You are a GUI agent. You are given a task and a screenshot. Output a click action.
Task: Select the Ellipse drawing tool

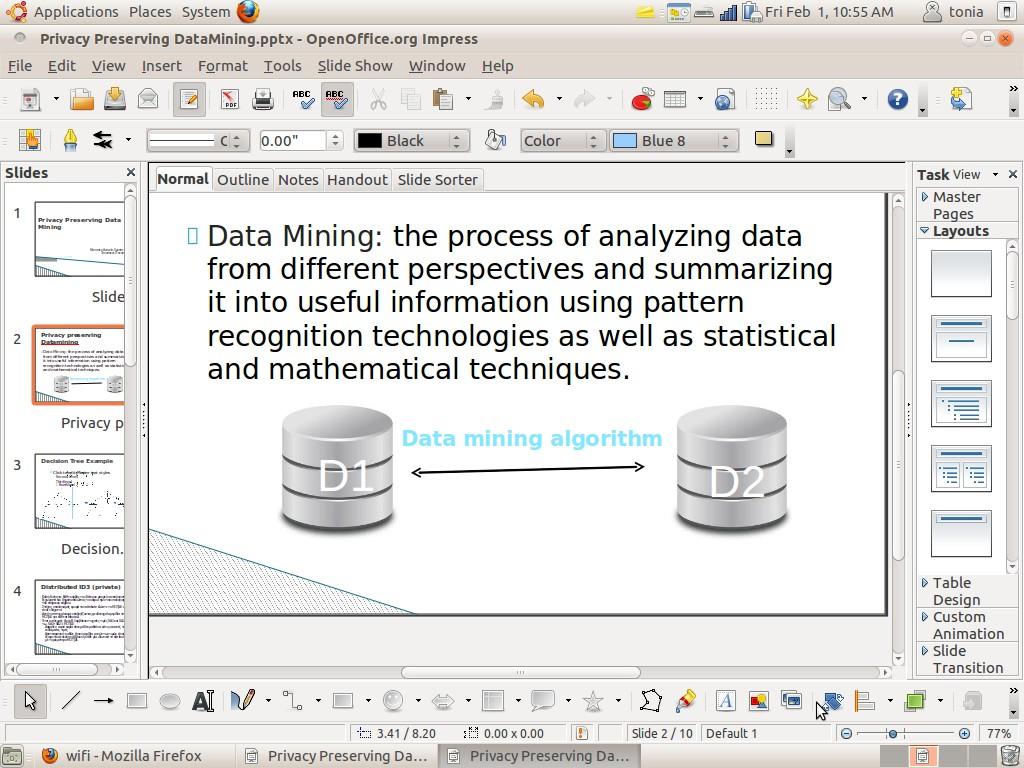[170, 701]
